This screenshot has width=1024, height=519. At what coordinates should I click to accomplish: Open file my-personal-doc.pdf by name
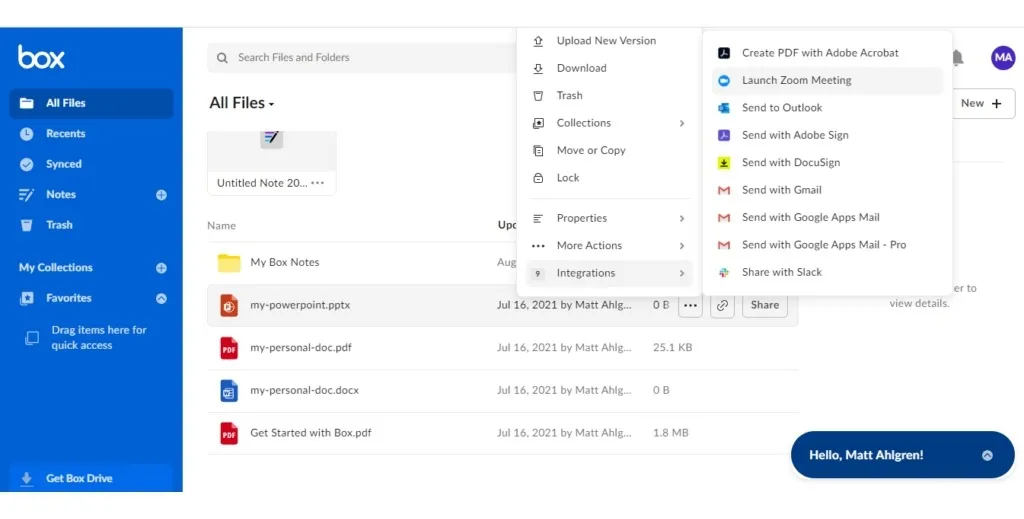301,348
